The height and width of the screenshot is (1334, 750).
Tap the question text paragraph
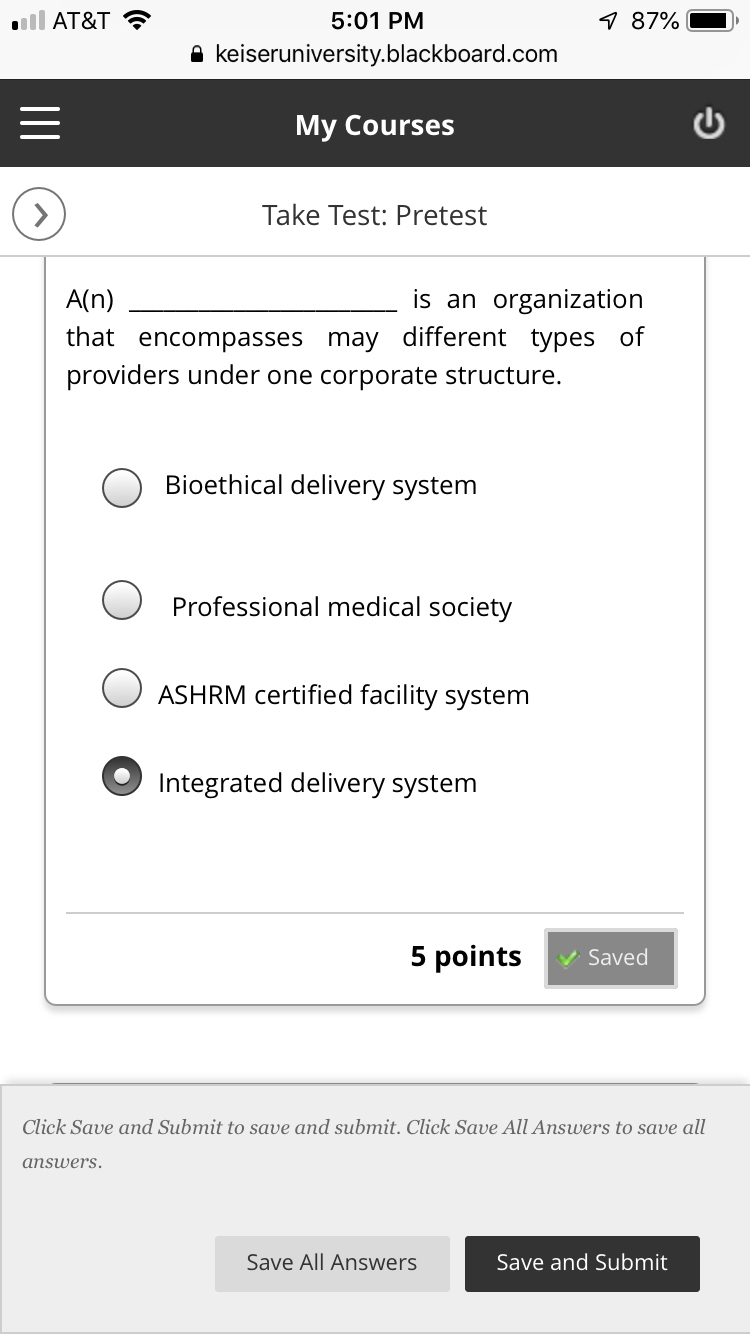pos(355,337)
